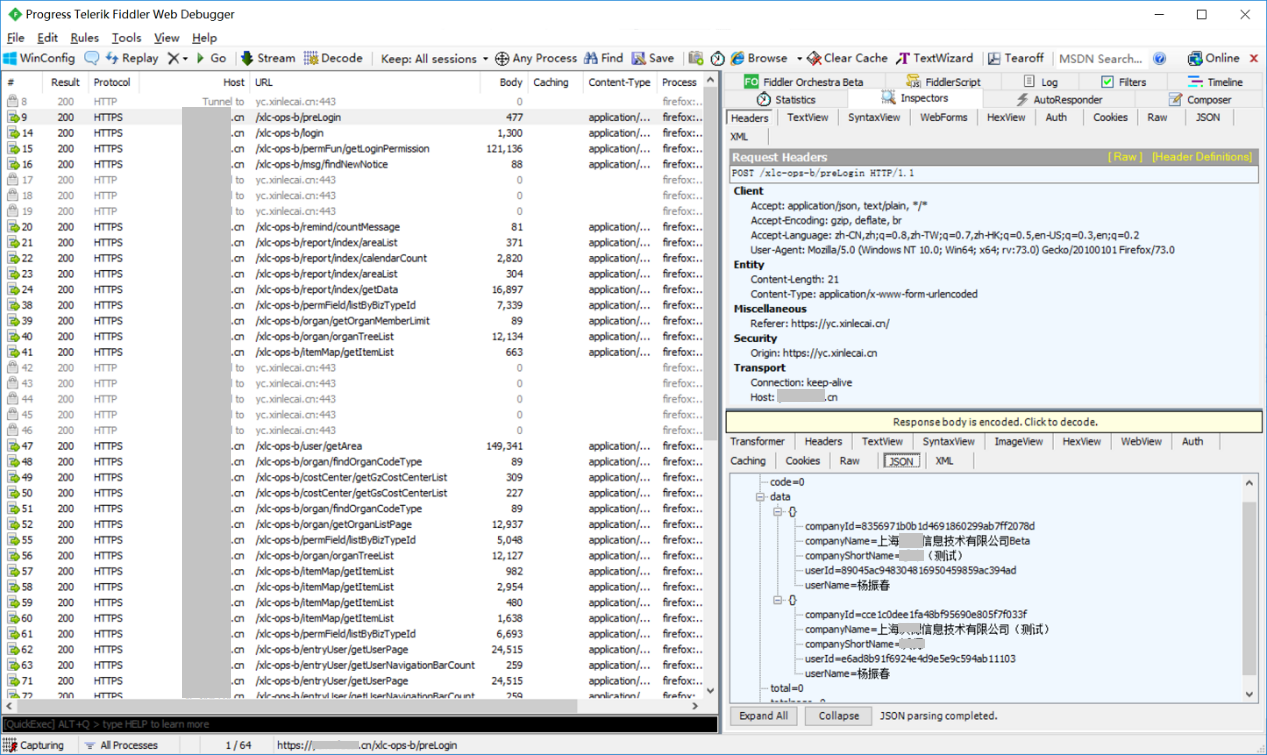Open the Log tab
Viewport: 1267px width, 755px height.
(1041, 82)
